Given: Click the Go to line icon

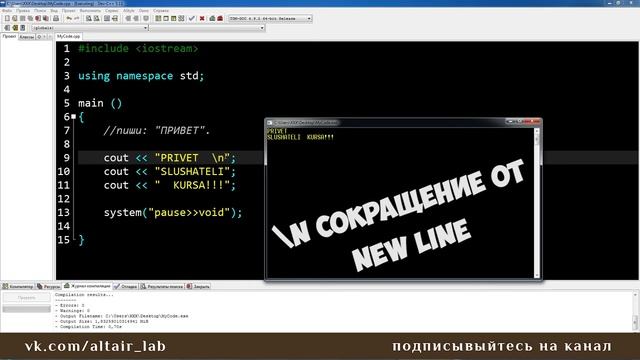Looking at the screenshot, I should pyautogui.click(x=115, y=18).
